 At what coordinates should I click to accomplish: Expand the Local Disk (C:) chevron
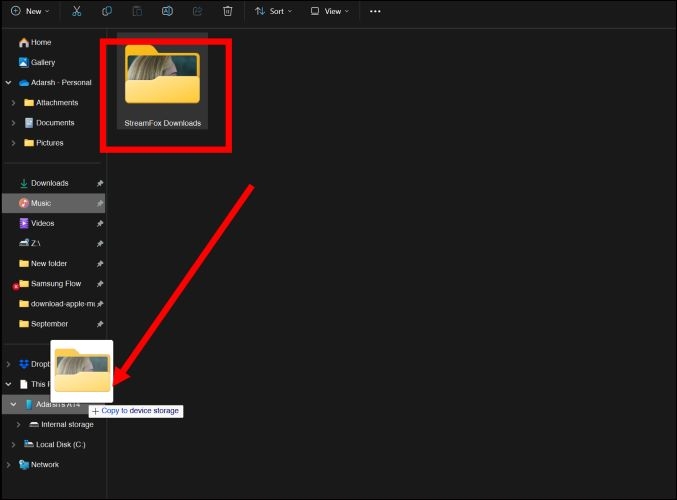13,445
